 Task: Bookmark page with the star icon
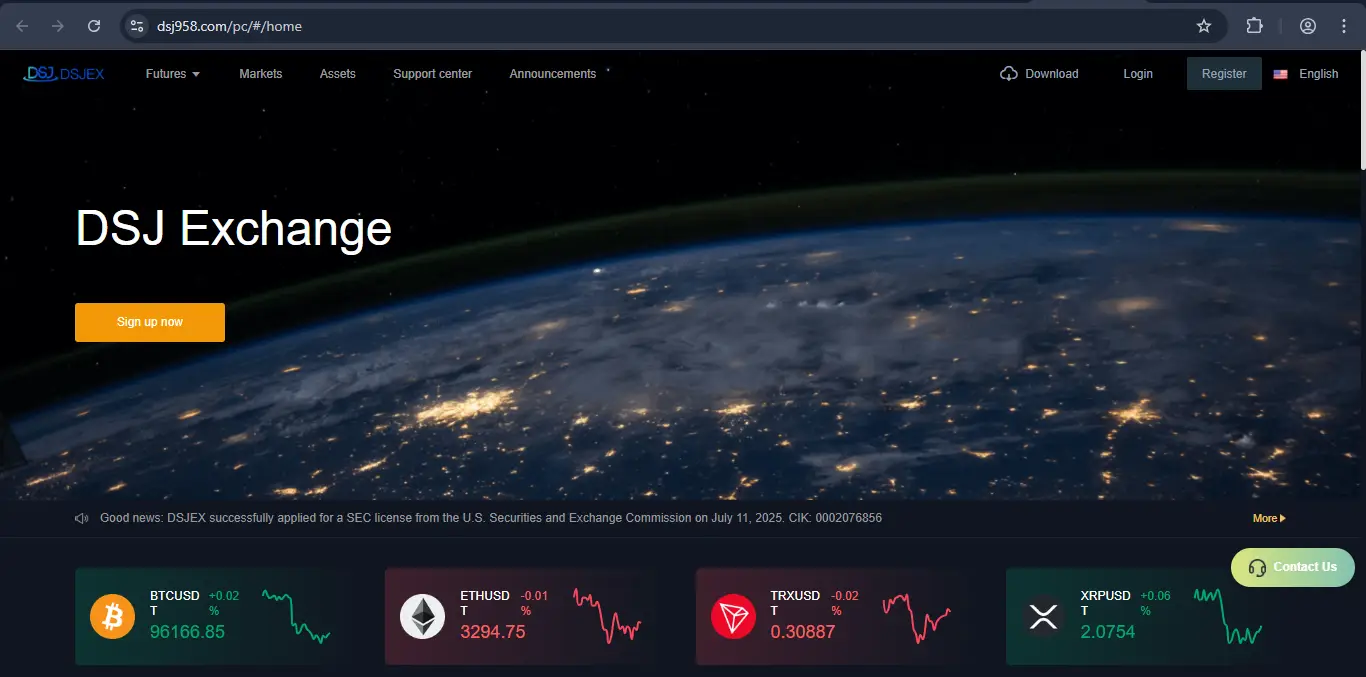click(1203, 26)
